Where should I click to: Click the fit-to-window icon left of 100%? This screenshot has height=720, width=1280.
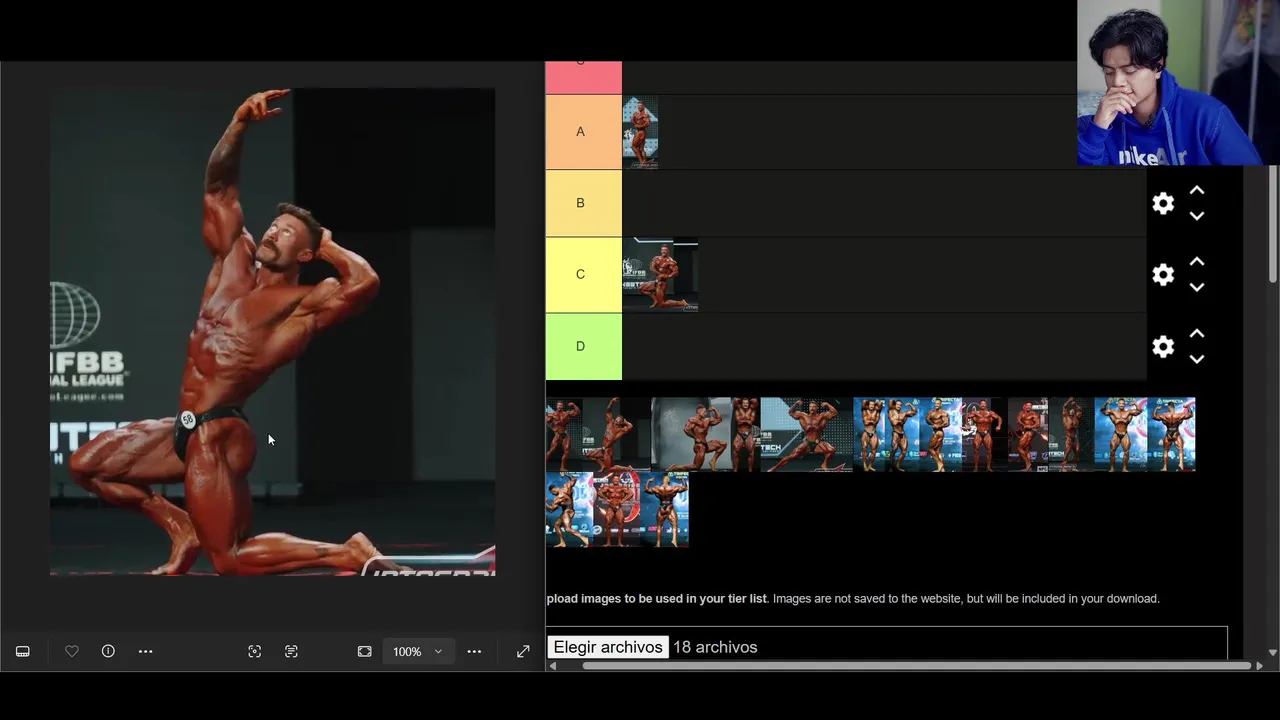(x=365, y=651)
